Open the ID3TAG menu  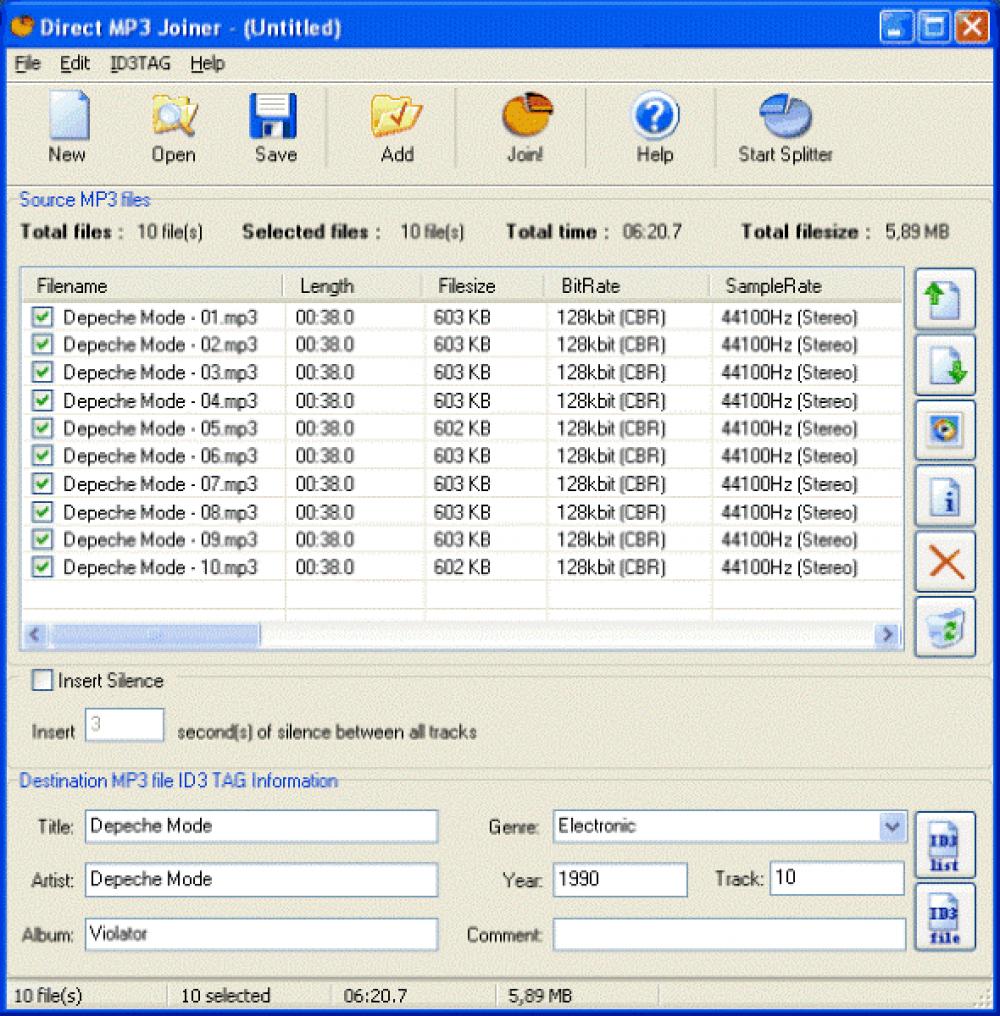click(139, 63)
